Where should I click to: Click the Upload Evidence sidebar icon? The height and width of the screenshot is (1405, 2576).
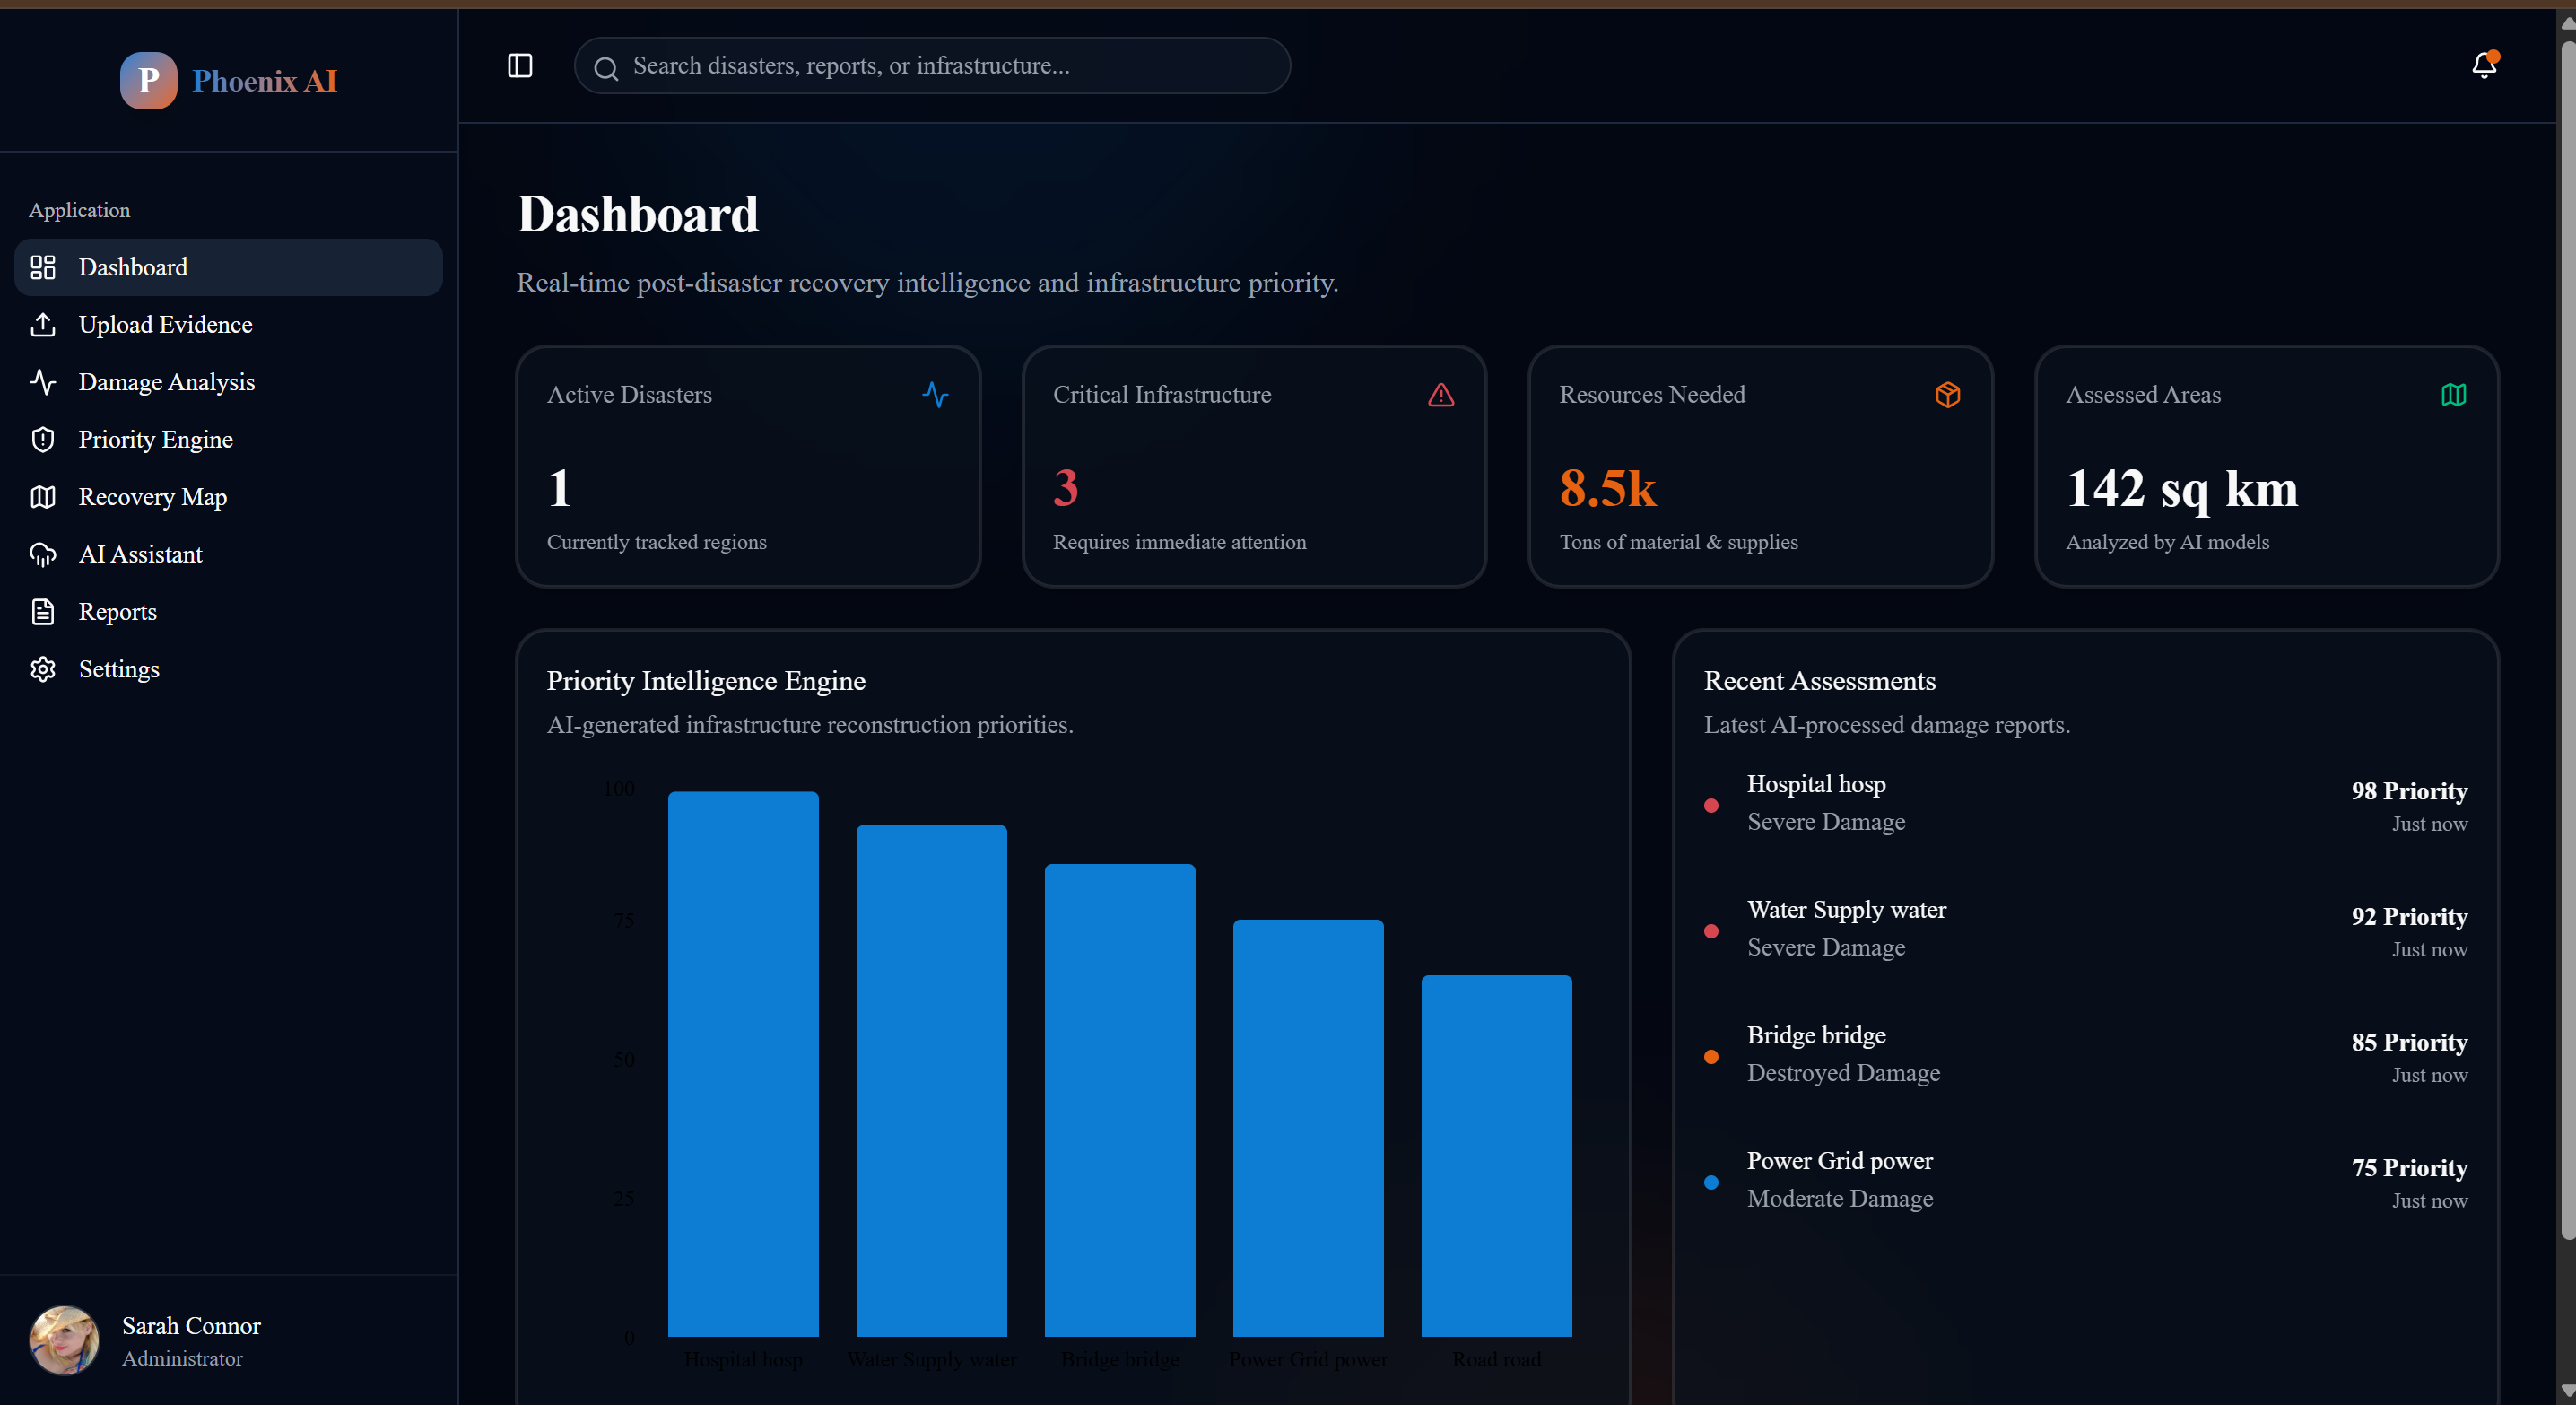43,325
